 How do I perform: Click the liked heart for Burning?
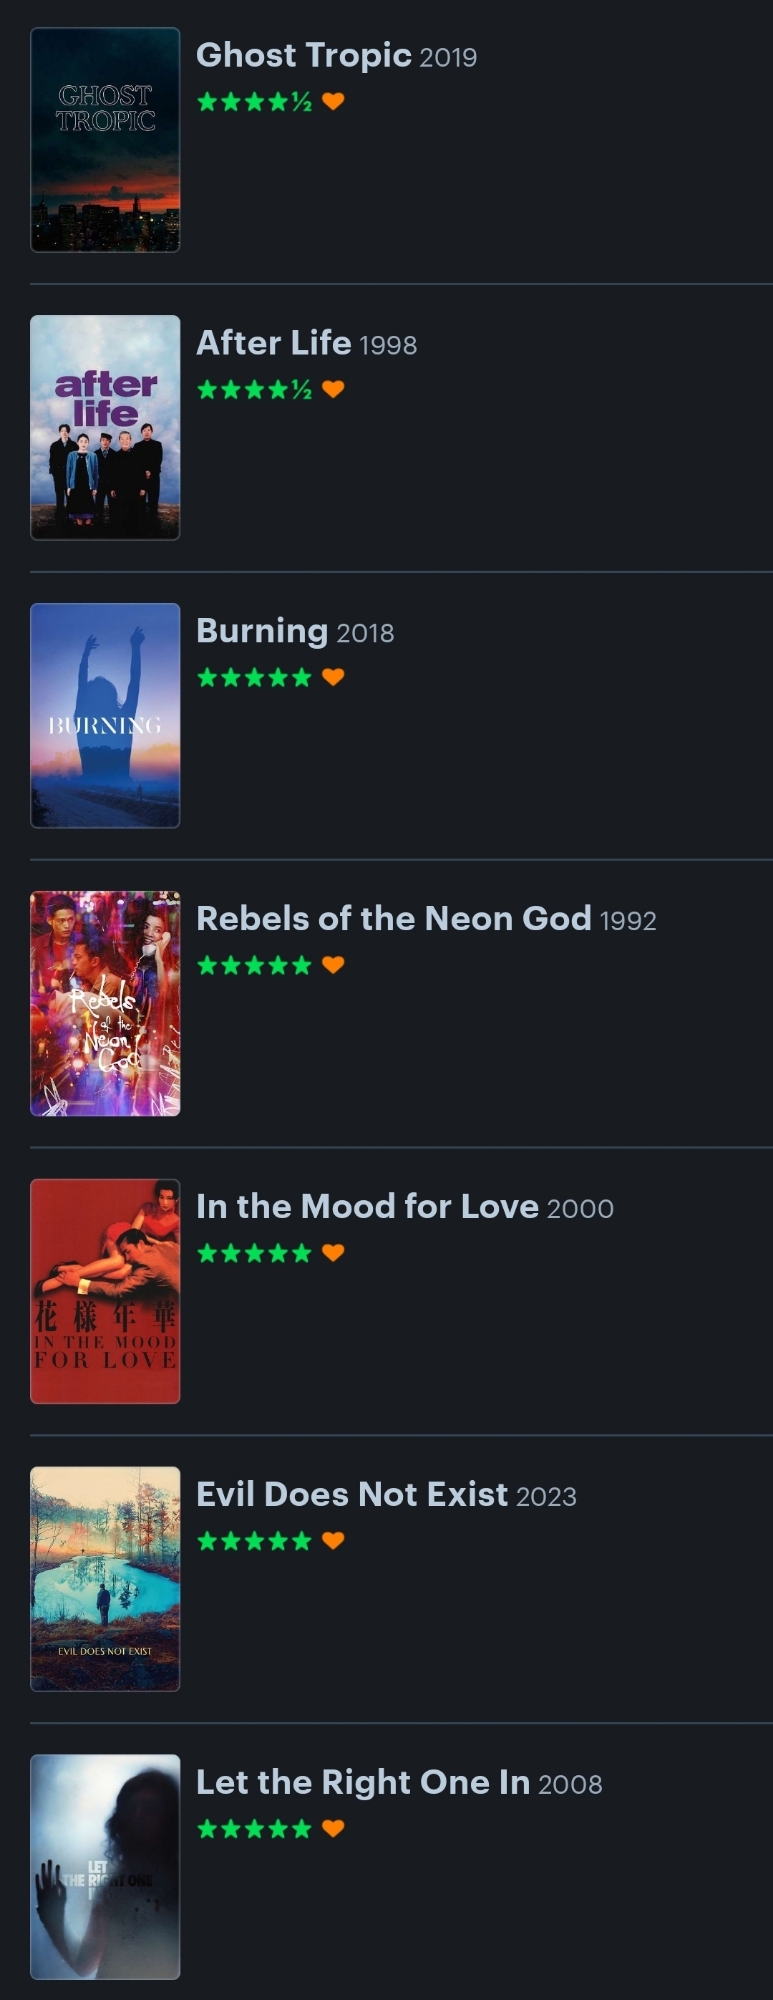[333, 677]
